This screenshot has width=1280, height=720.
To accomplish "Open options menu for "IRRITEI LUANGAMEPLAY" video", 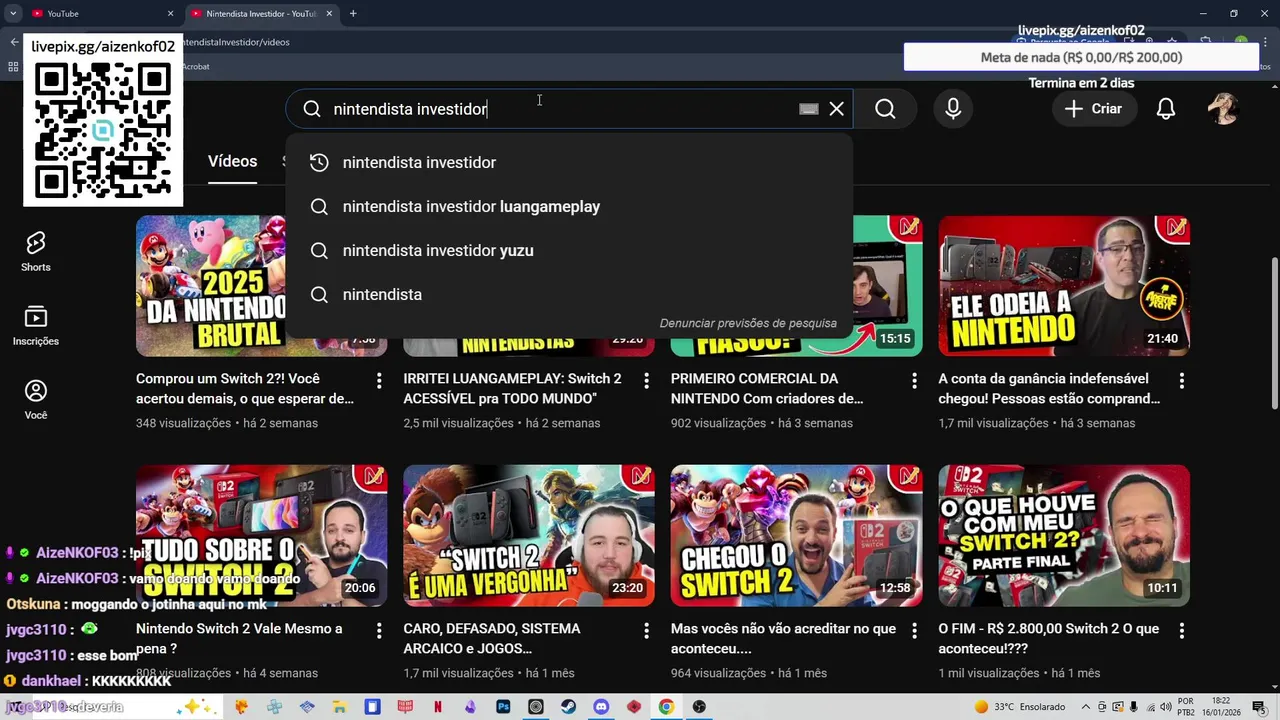I will (x=646, y=381).
